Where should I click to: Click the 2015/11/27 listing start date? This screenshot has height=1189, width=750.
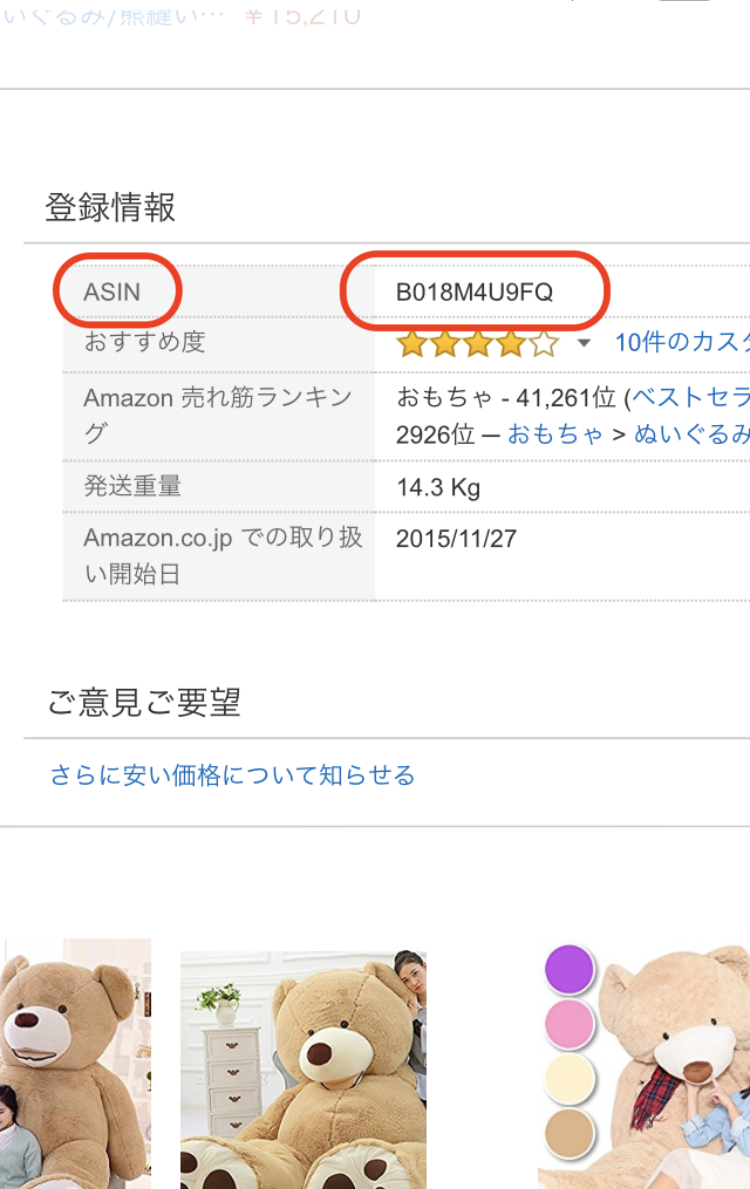point(456,539)
